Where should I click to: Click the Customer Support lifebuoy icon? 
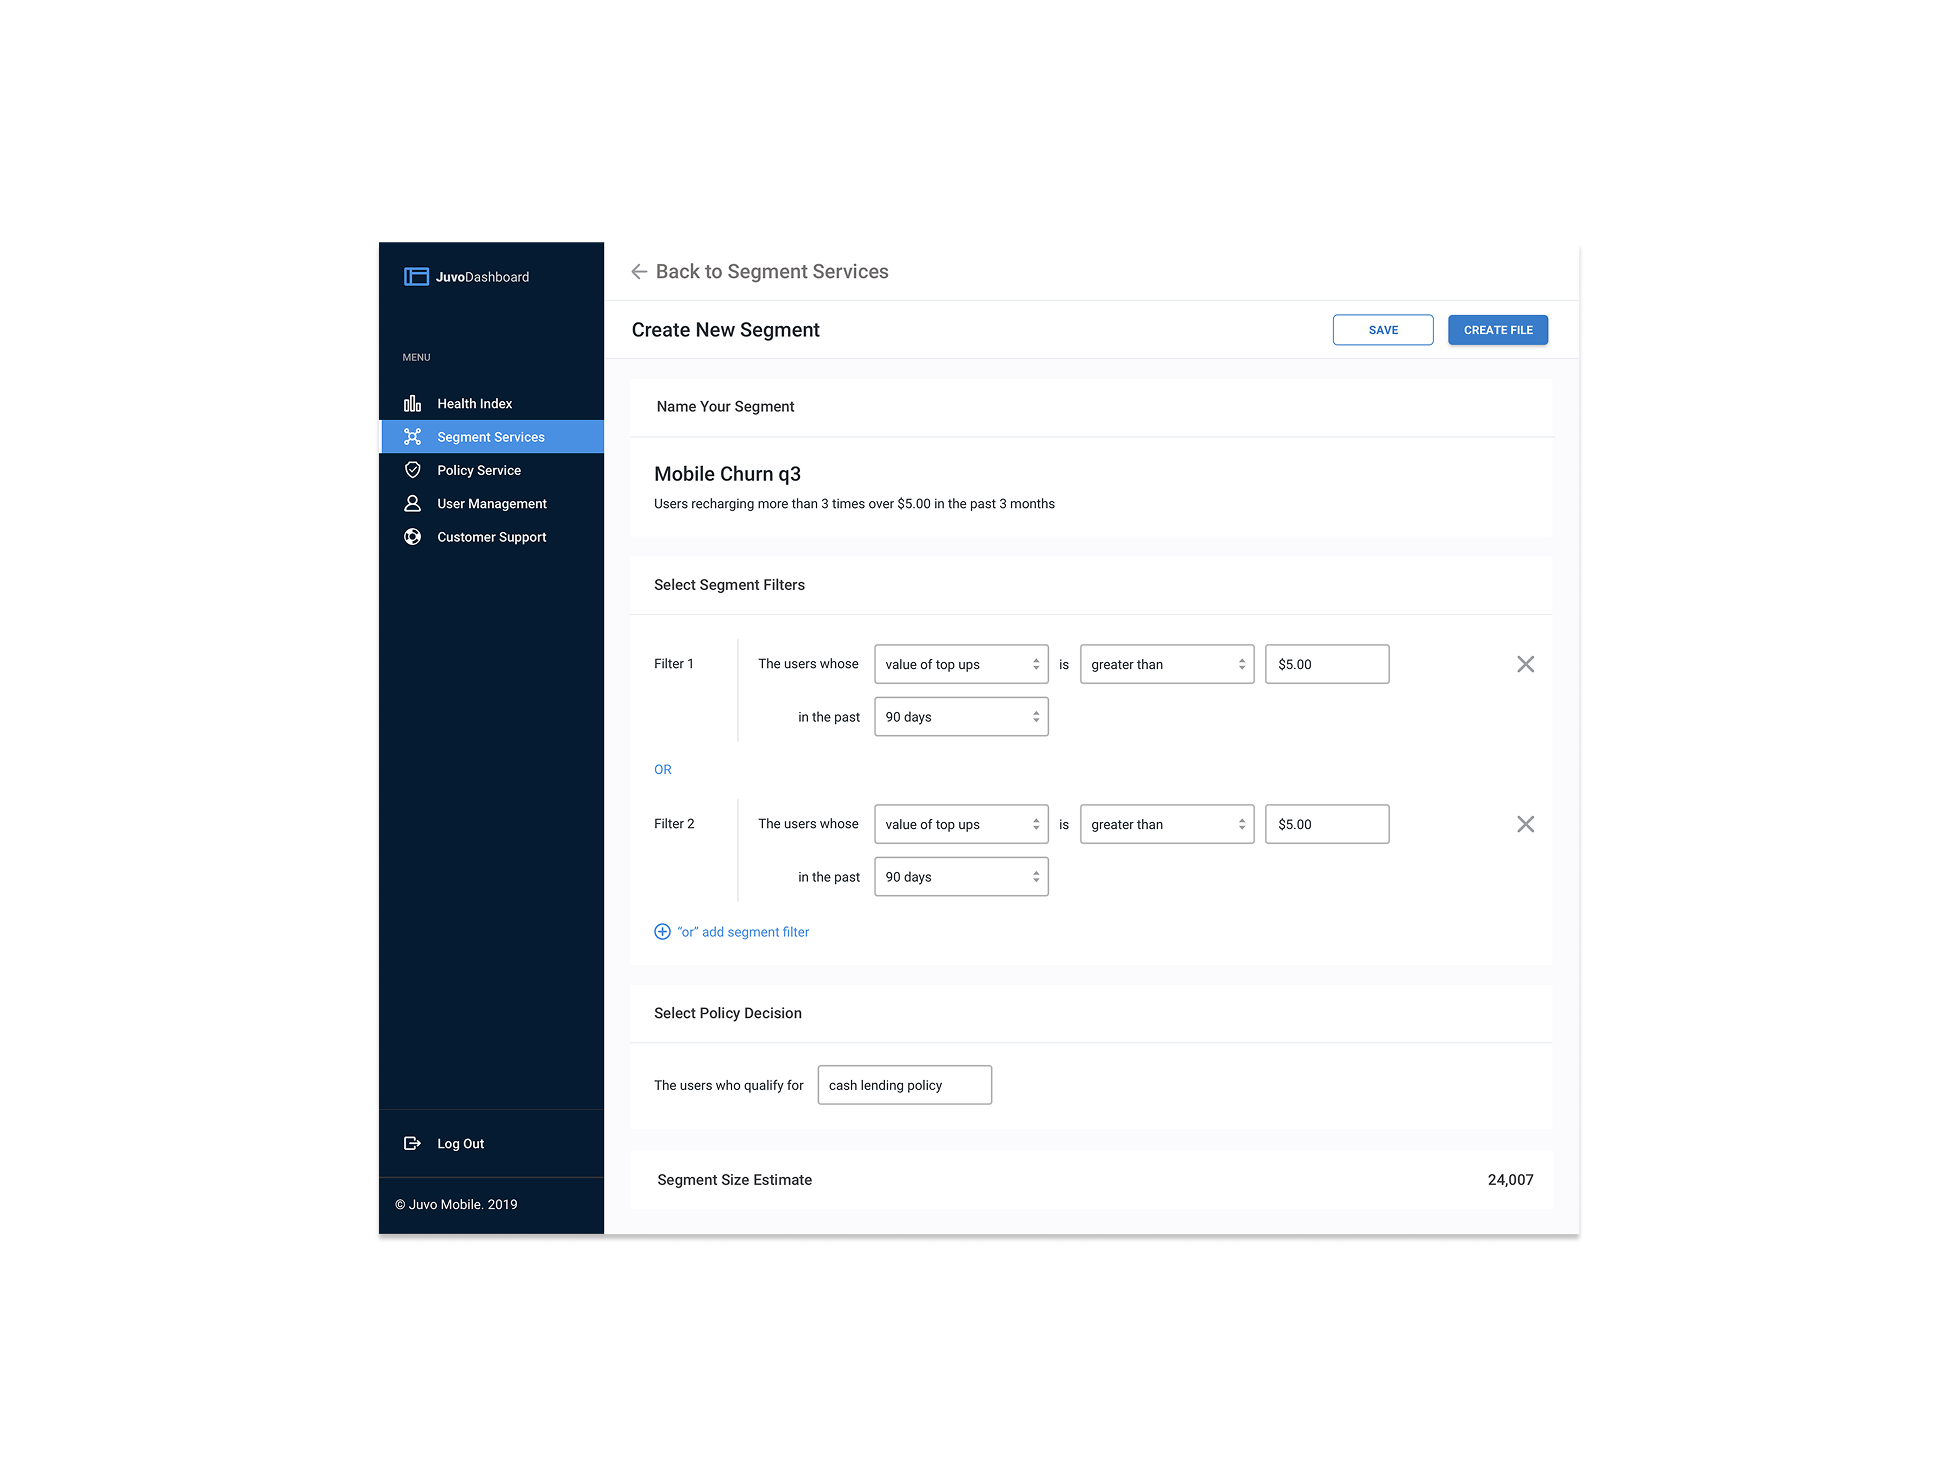tap(412, 537)
